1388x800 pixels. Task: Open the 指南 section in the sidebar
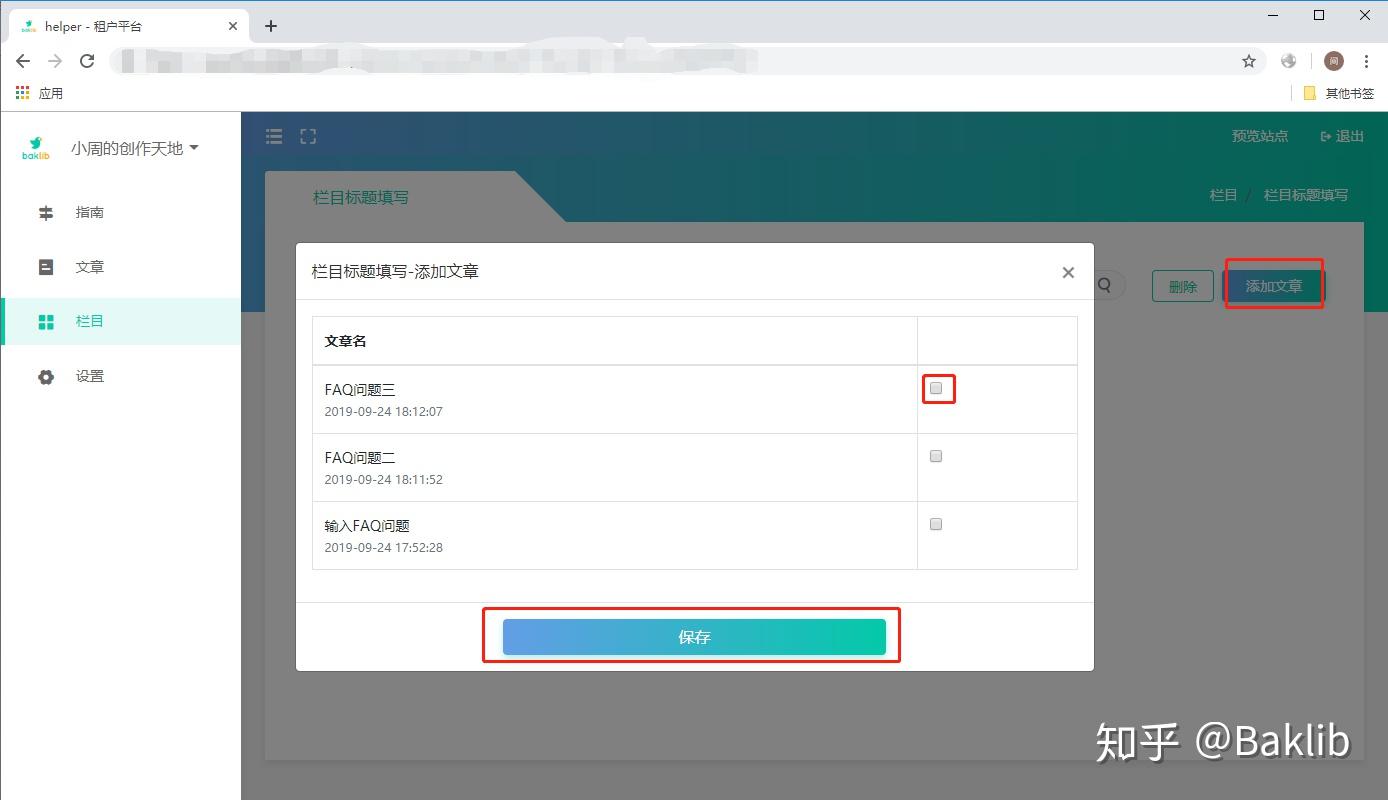point(89,212)
